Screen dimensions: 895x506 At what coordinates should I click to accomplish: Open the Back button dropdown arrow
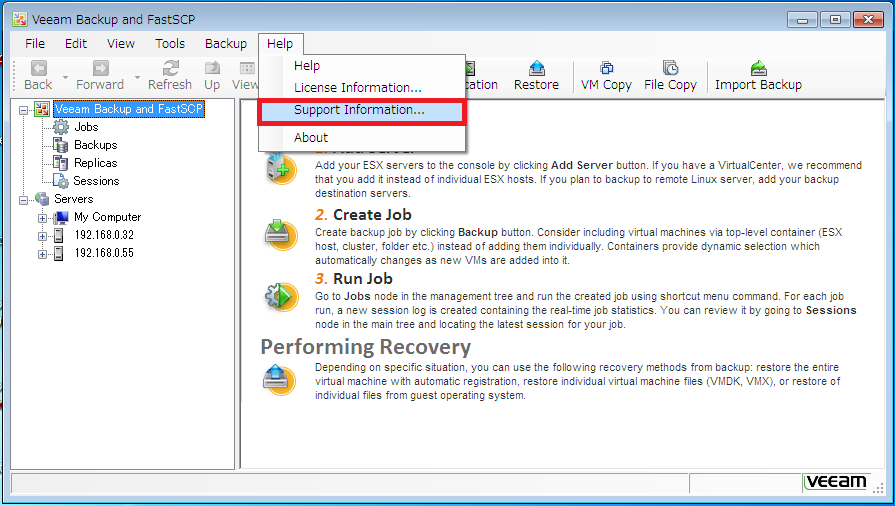coord(65,77)
